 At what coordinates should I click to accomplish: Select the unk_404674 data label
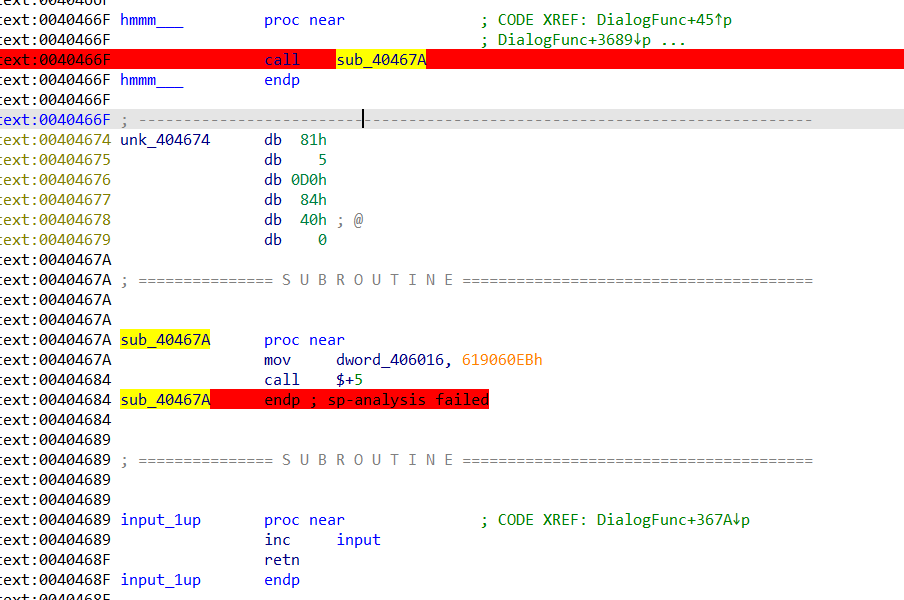click(165, 140)
